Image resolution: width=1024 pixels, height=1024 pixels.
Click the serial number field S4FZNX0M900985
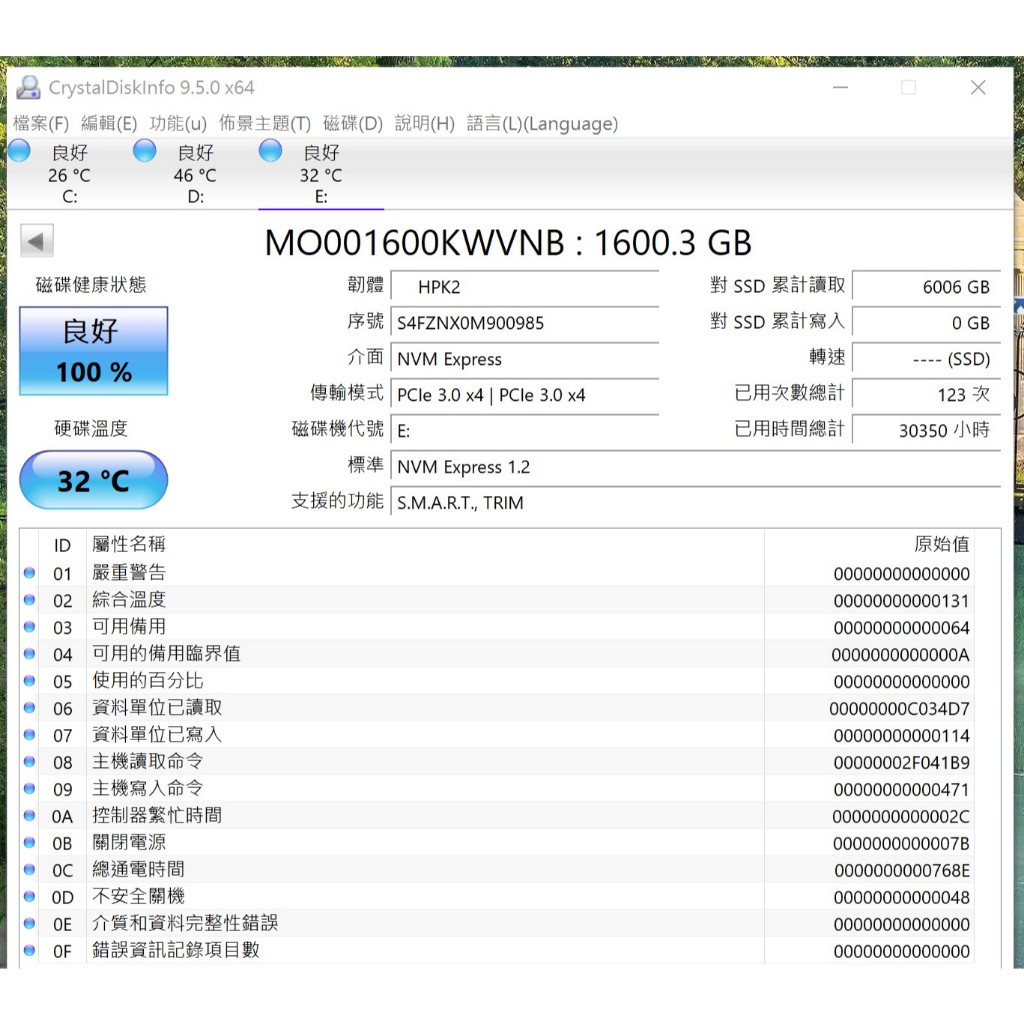pyautogui.click(x=524, y=323)
